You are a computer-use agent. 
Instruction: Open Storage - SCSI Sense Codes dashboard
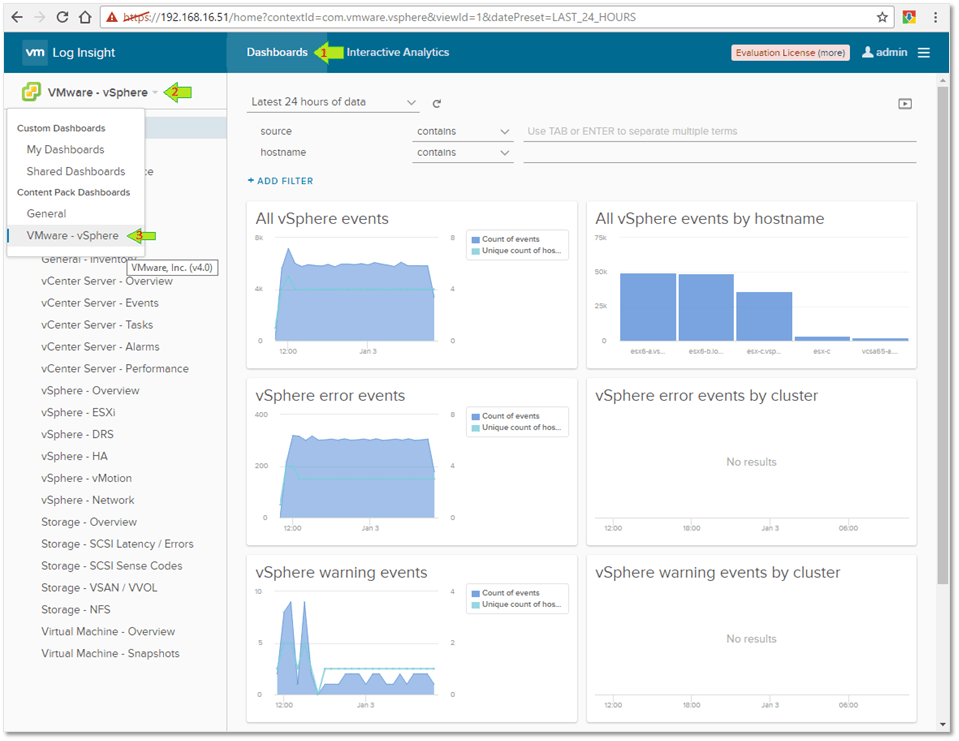pyautogui.click(x=112, y=566)
